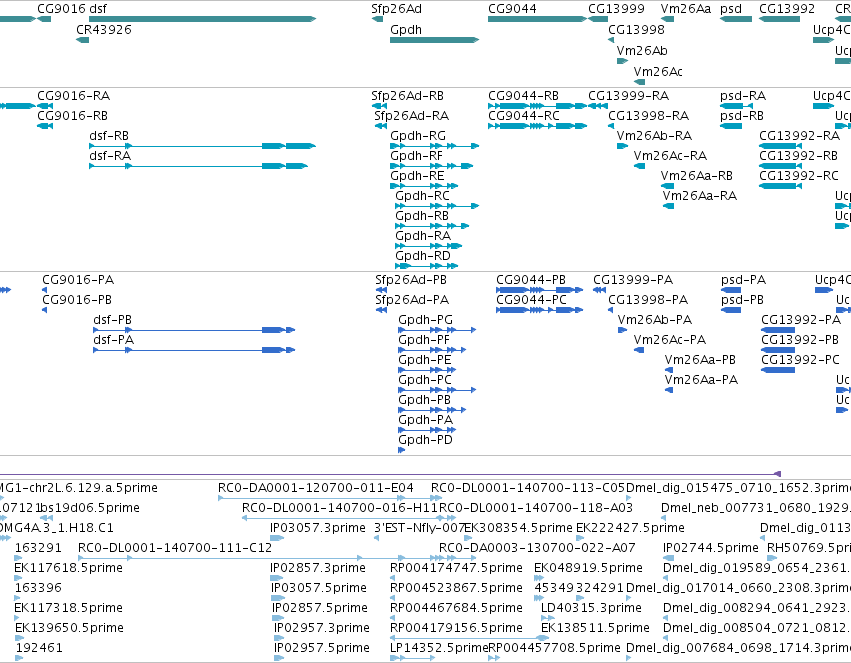
Task: Click the CG13992 gene label
Action: (x=787, y=9)
